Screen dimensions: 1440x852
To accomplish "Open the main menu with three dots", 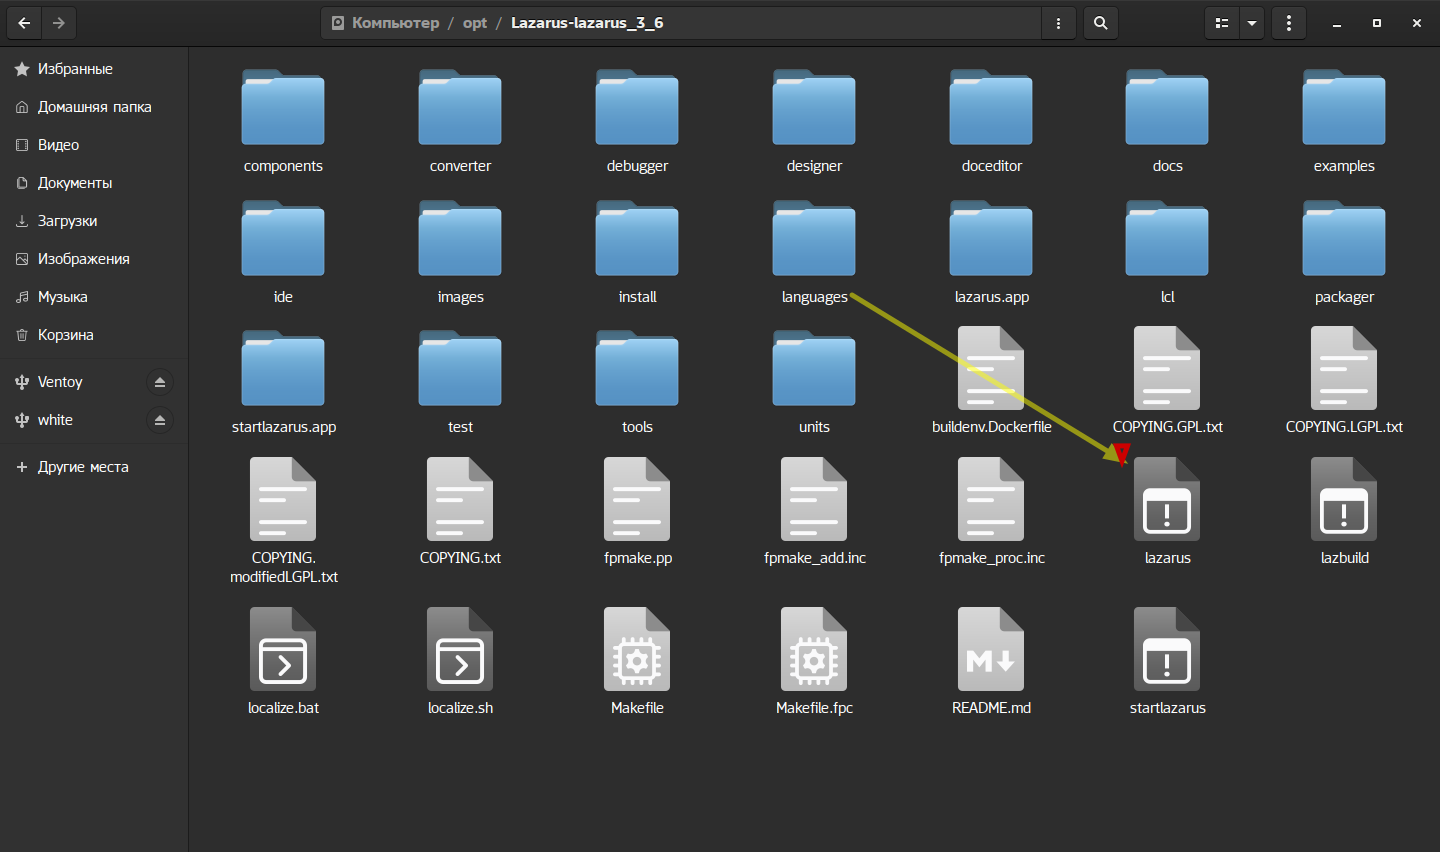I will (1289, 23).
